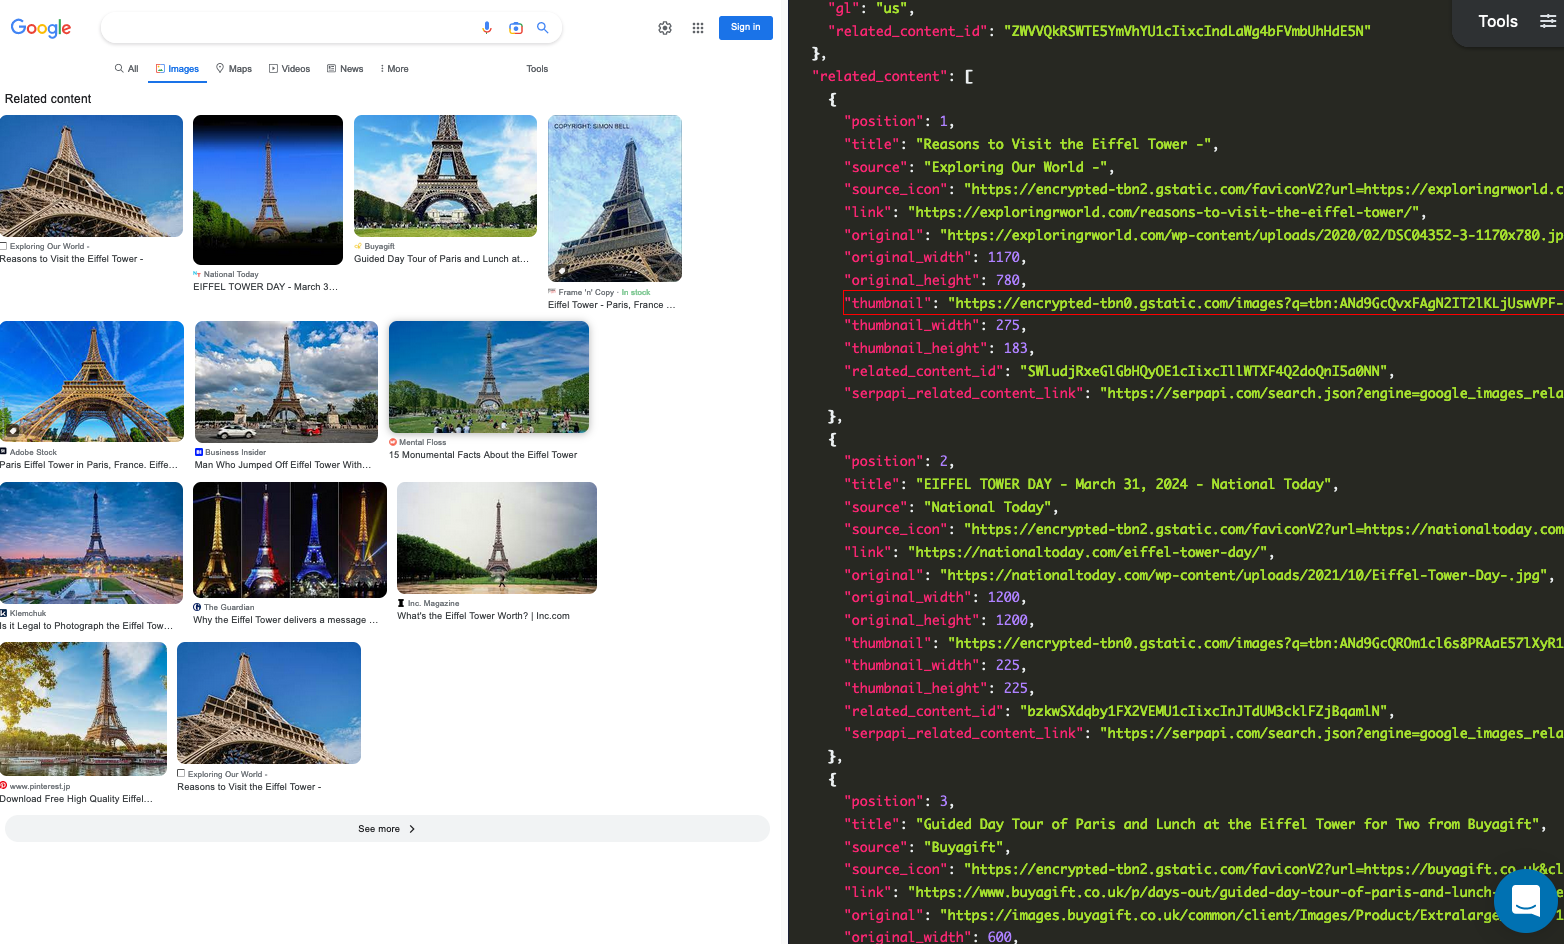Image resolution: width=1564 pixels, height=944 pixels.
Task: Click Business Insider source favicon
Action: [199, 452]
